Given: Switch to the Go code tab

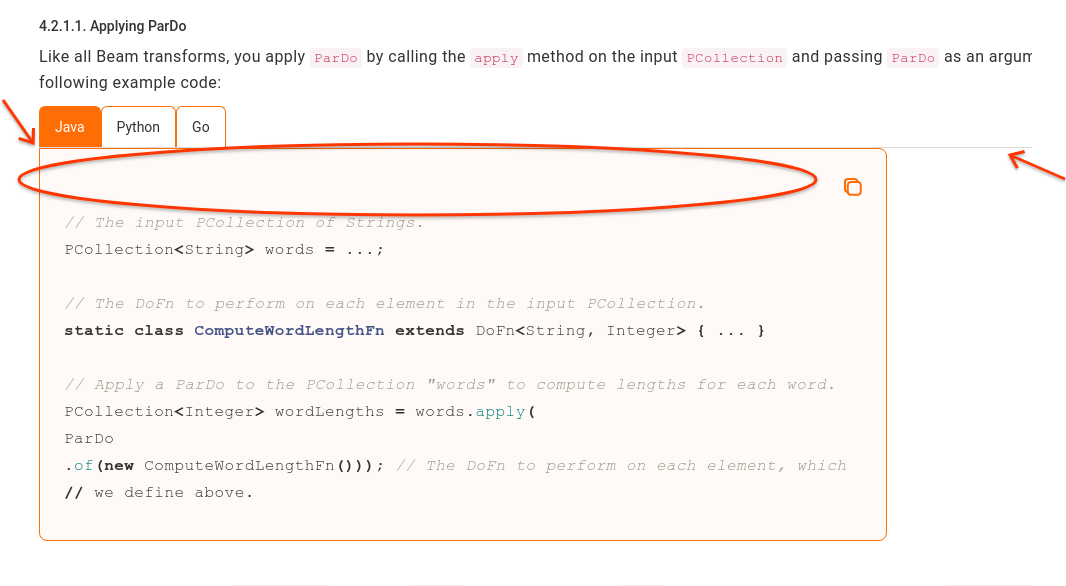Looking at the screenshot, I should (x=201, y=127).
